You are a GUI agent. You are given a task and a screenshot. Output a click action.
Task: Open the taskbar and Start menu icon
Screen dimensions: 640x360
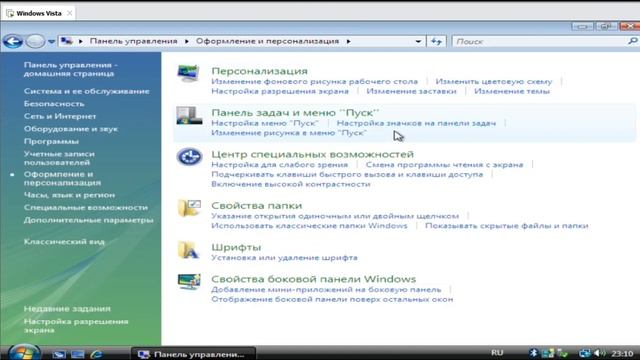189,116
